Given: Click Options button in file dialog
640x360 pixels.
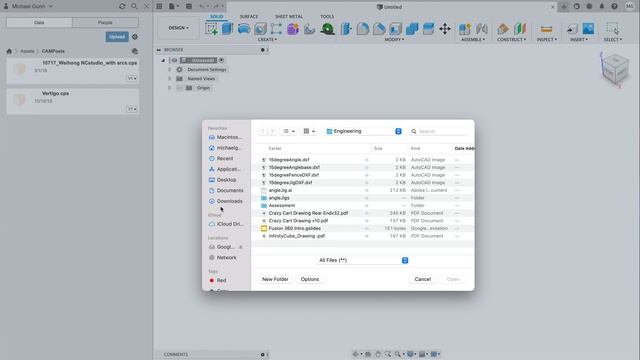Looking at the screenshot, I should (310, 279).
